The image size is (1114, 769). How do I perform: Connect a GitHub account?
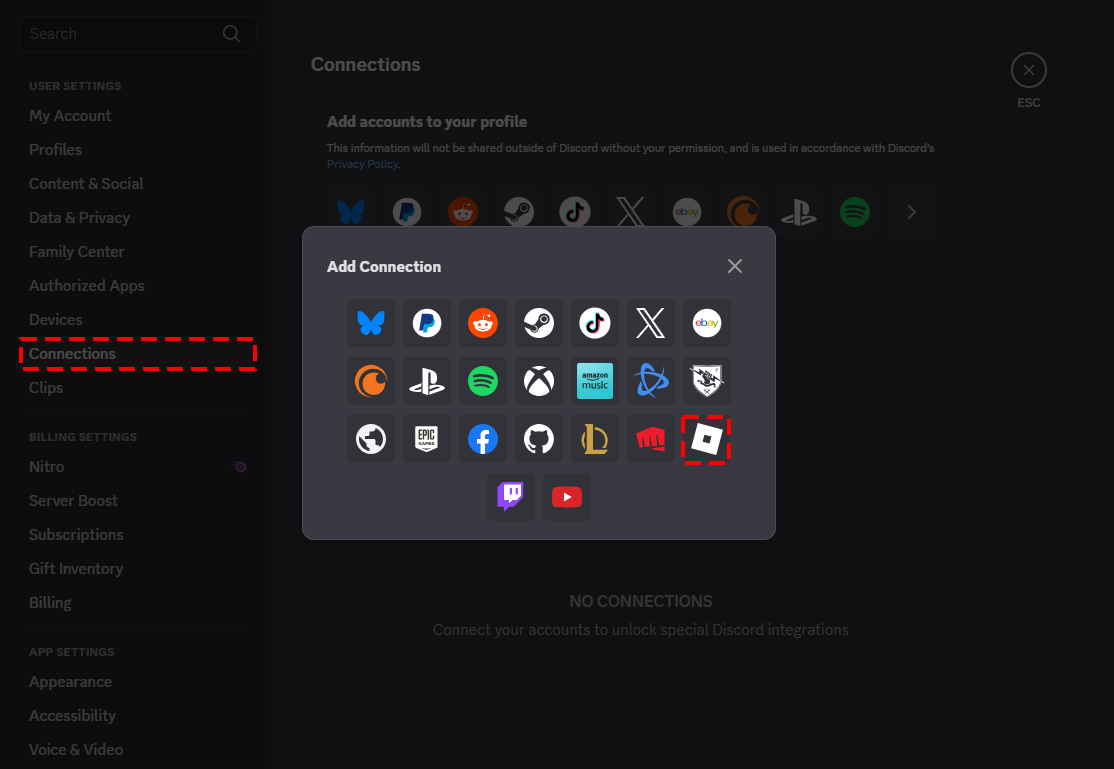[x=539, y=439]
